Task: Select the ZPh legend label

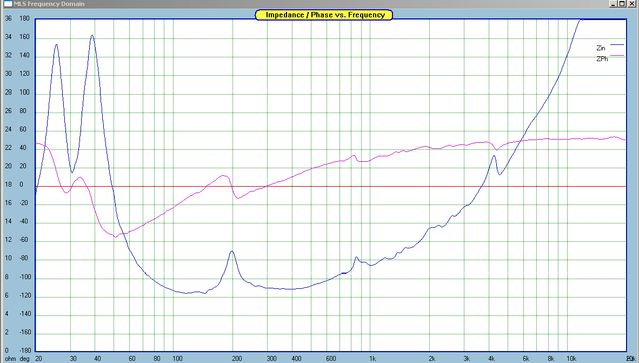Action: (x=602, y=59)
